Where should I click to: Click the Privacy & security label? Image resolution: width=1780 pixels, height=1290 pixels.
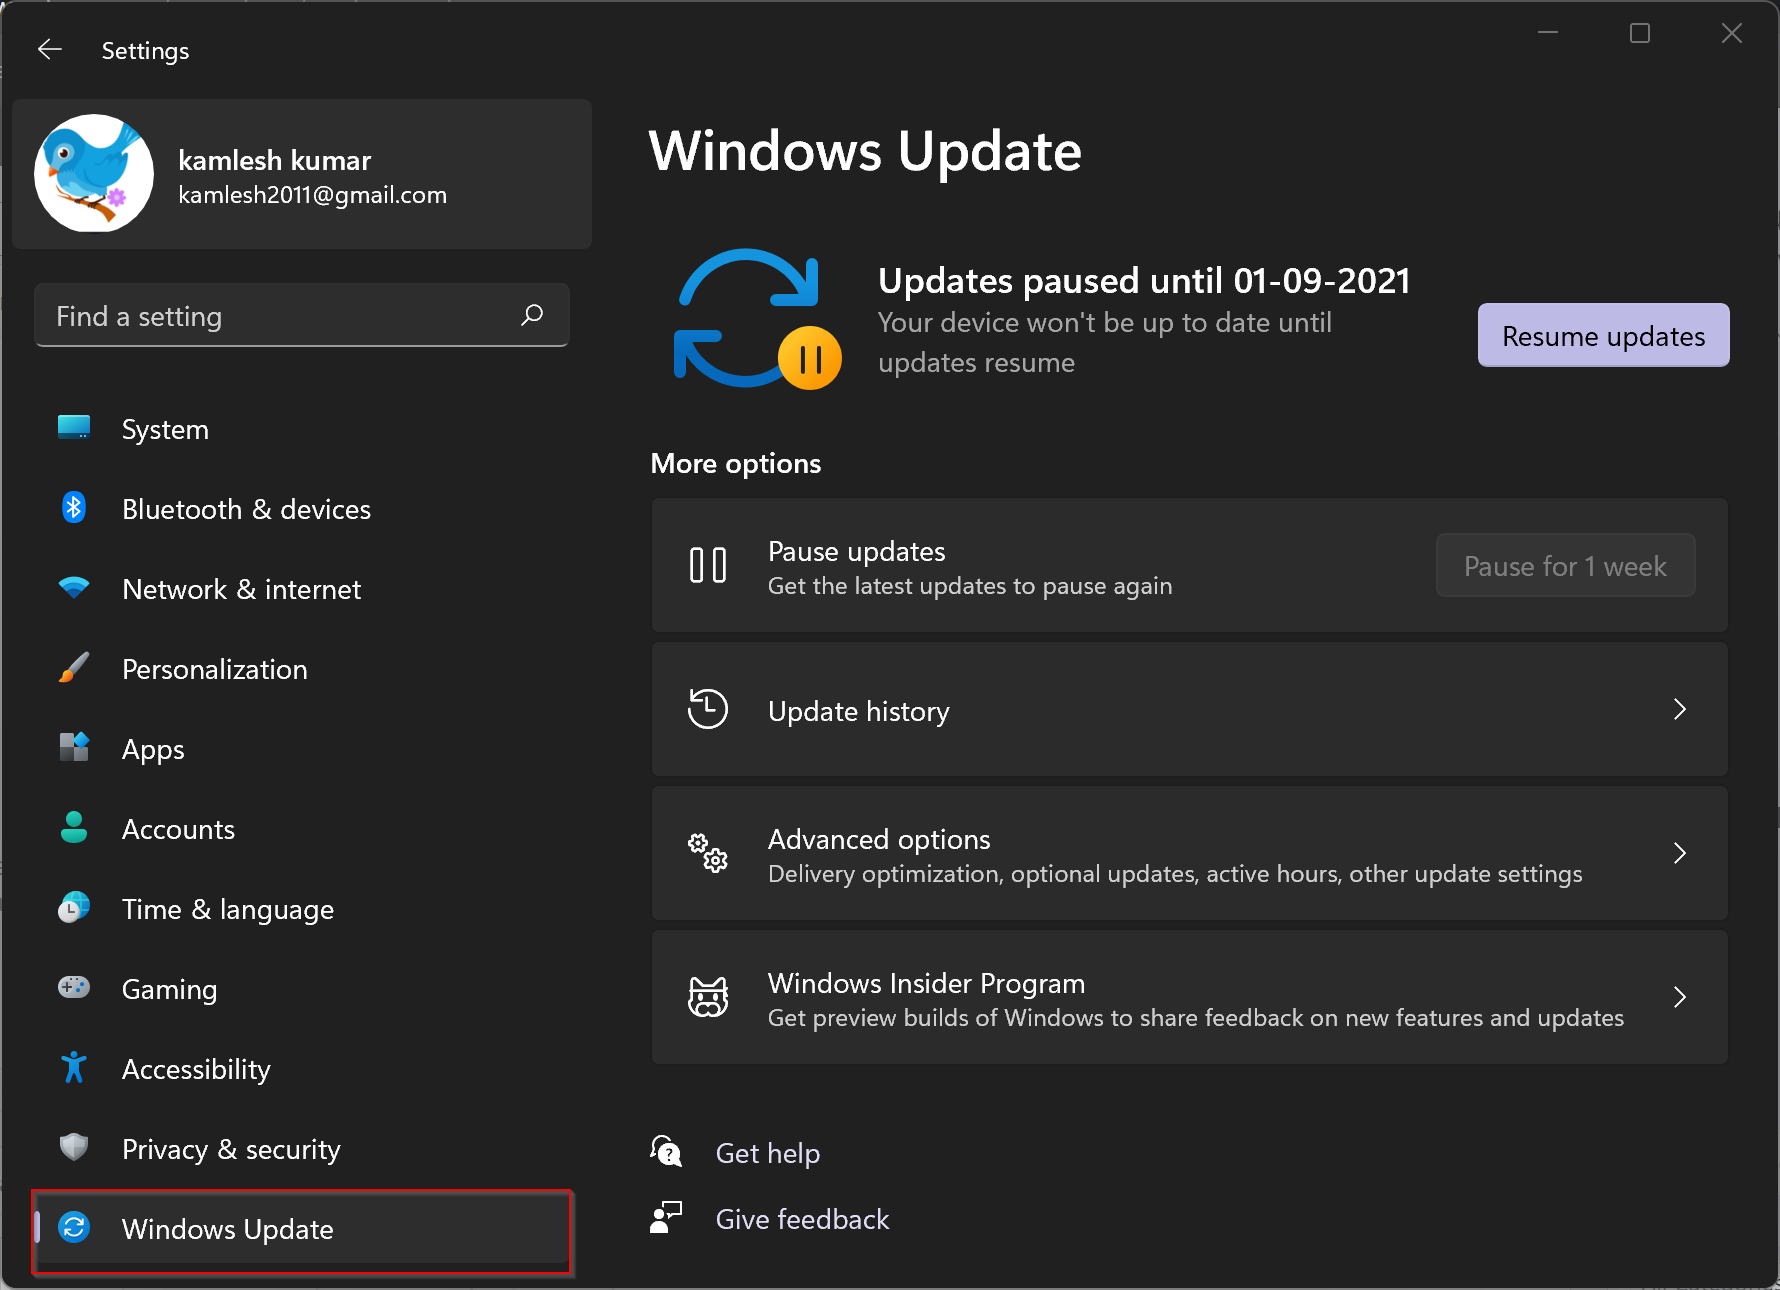pyautogui.click(x=231, y=1150)
